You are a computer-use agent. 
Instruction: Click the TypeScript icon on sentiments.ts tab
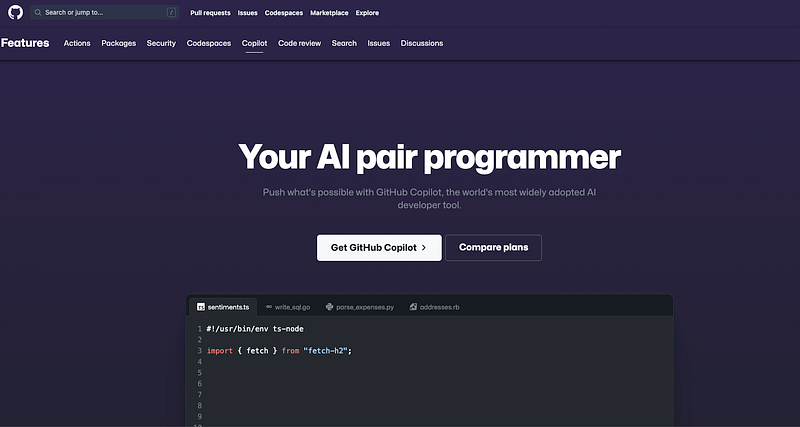click(x=201, y=307)
